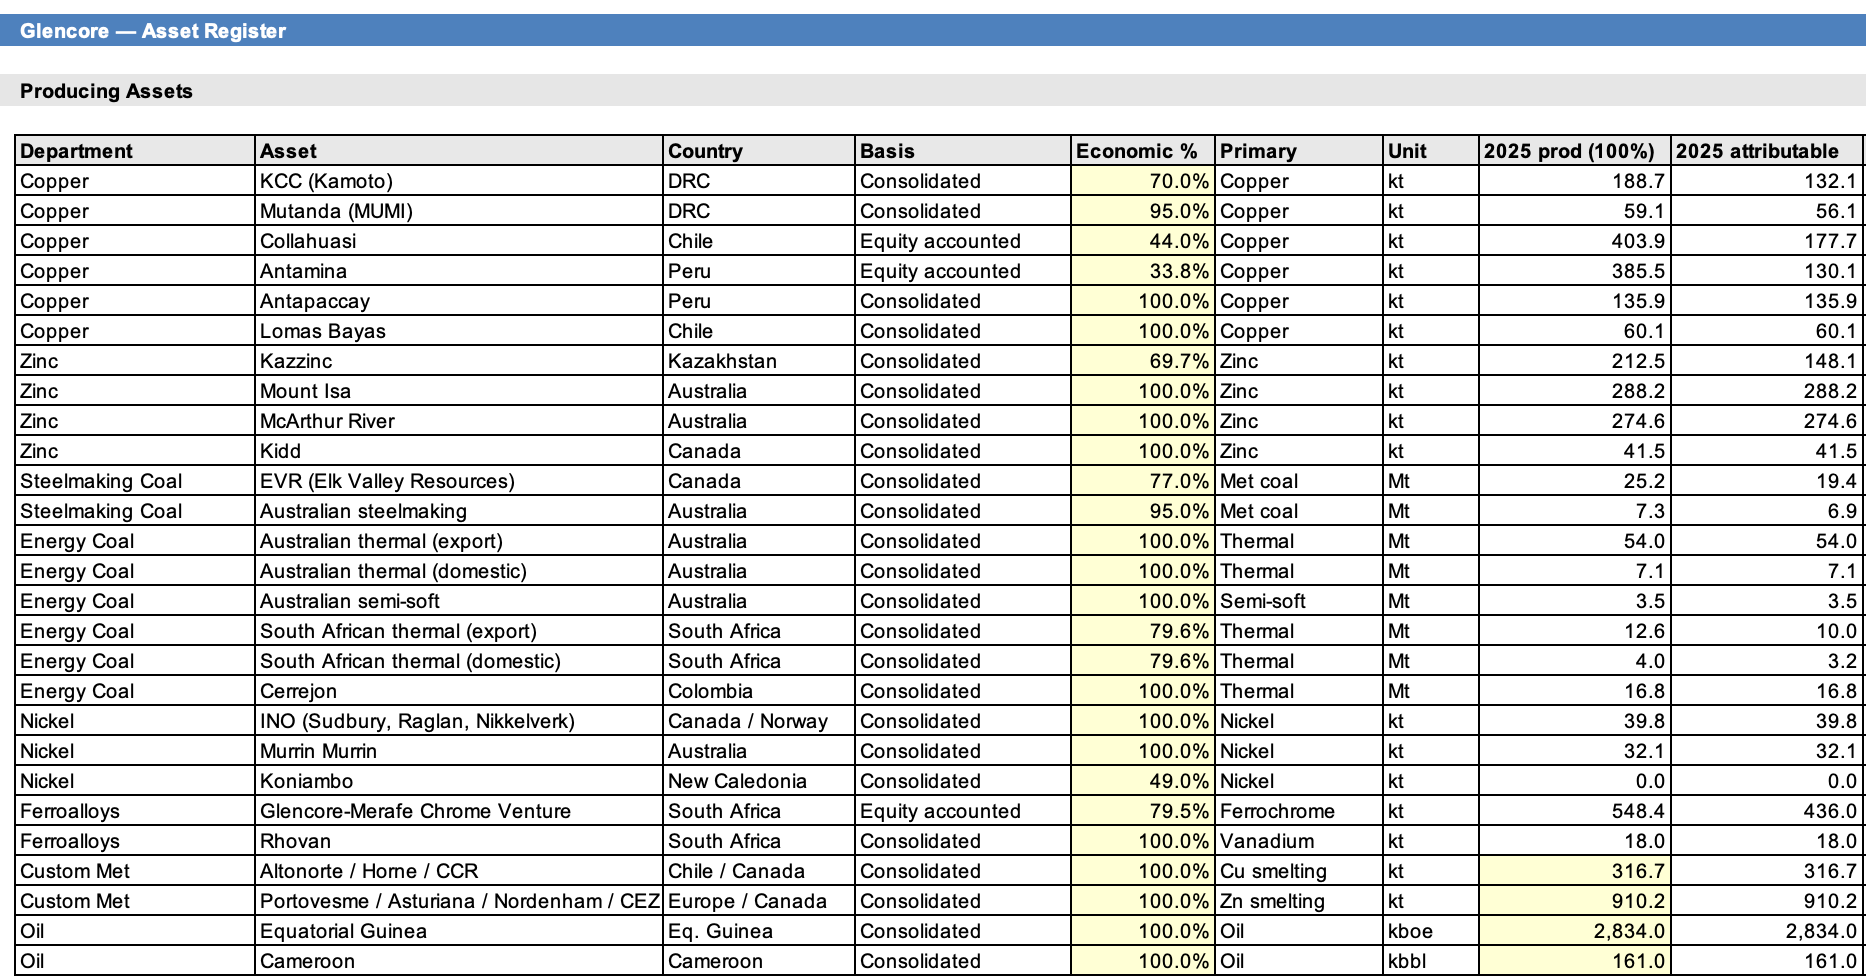Screen dimensions: 1866x978
Task: Click the "Economic %" column header
Action: pos(1143,151)
